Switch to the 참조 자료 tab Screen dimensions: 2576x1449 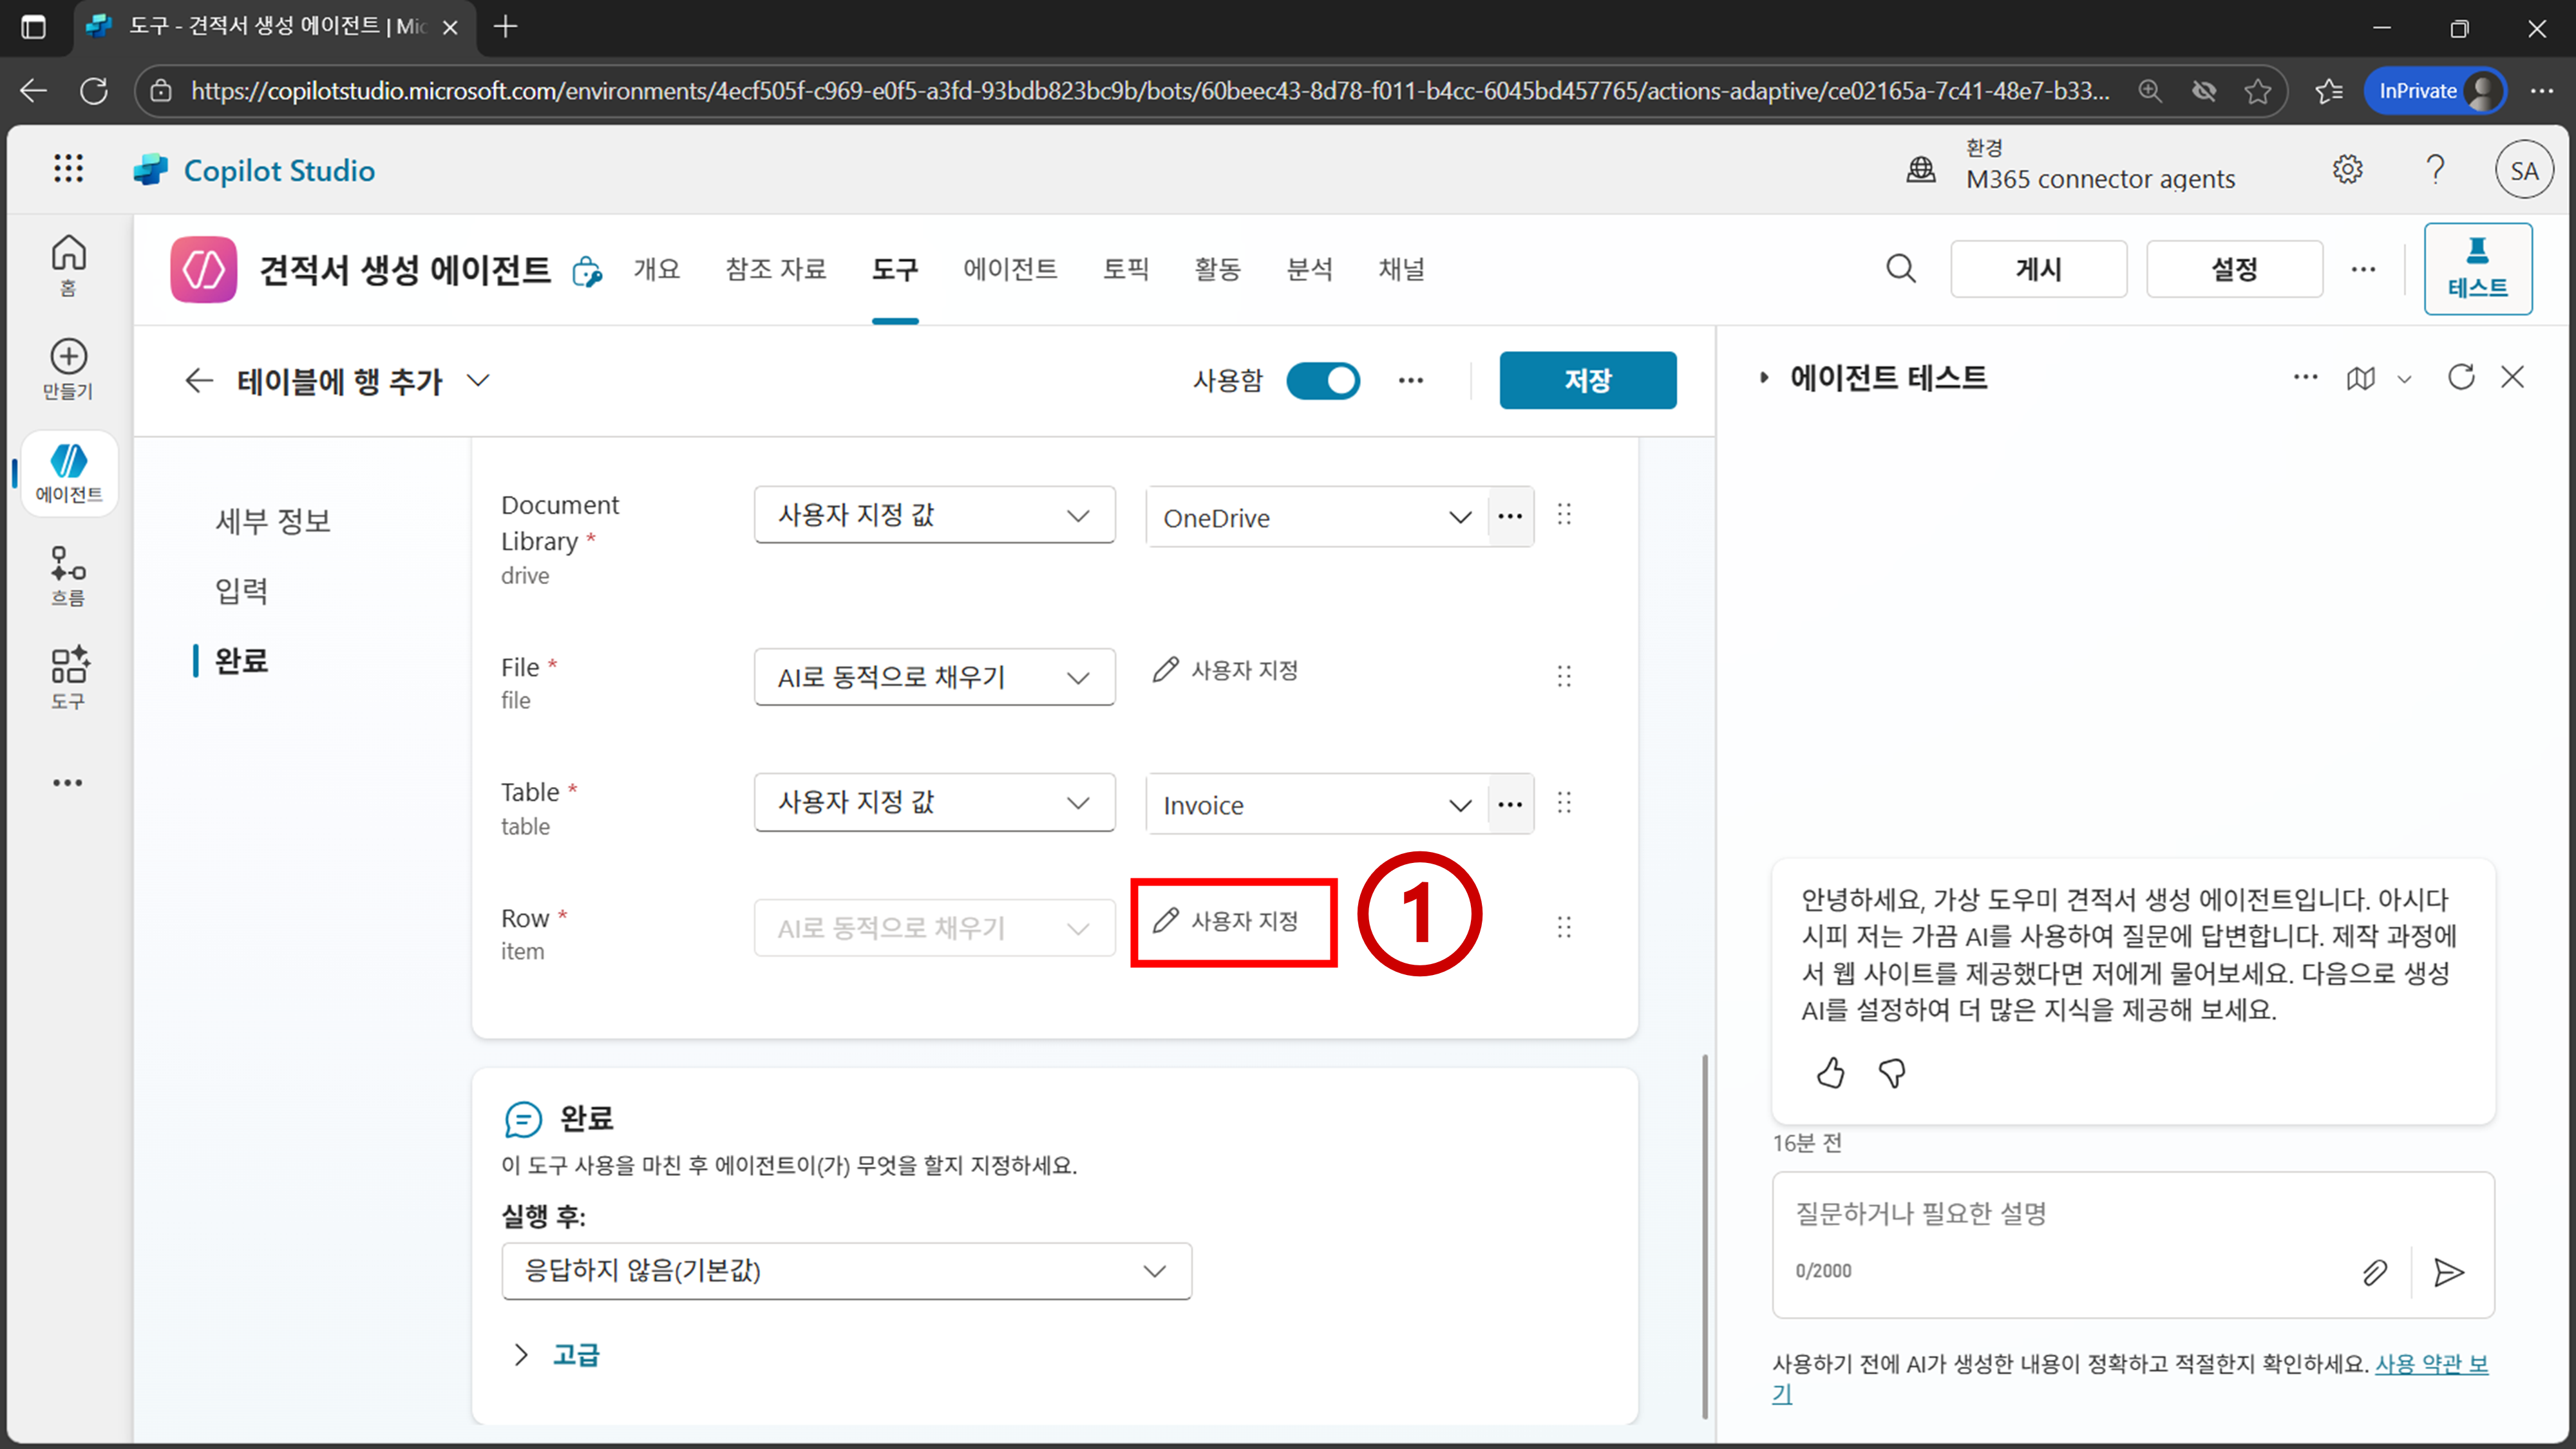(x=775, y=269)
